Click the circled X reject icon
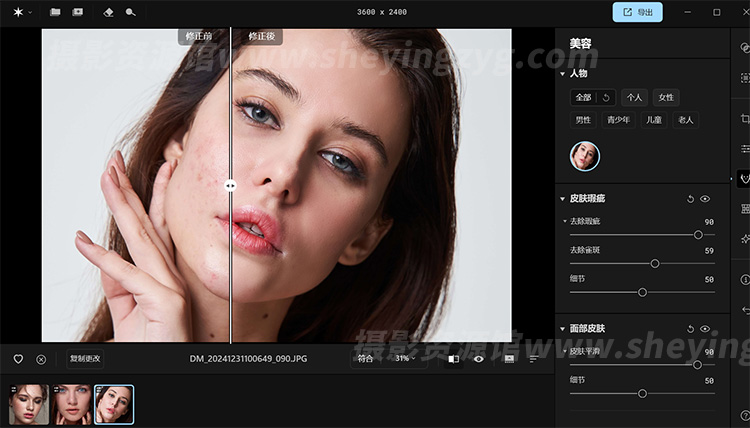Image resolution: width=750 pixels, height=428 pixels. click(41, 359)
